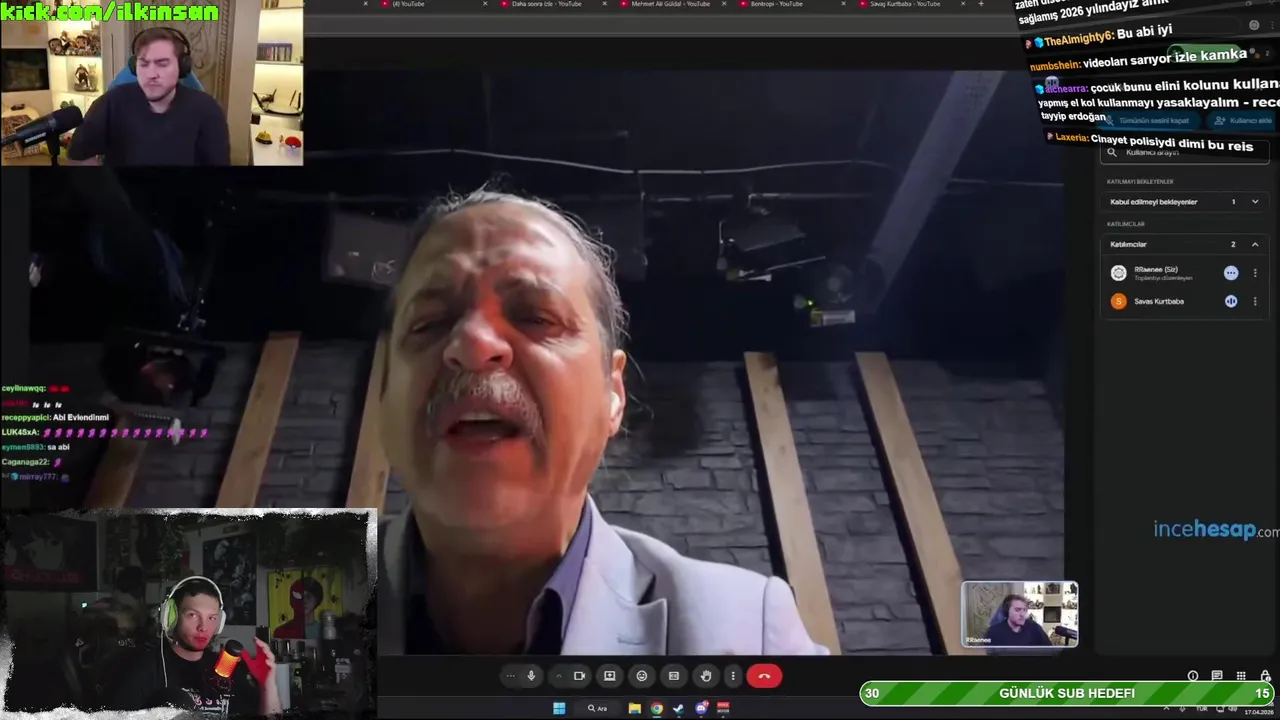This screenshot has width=1280, height=720.
Task: Click RRaenee status dots indicator
Action: (1231, 273)
